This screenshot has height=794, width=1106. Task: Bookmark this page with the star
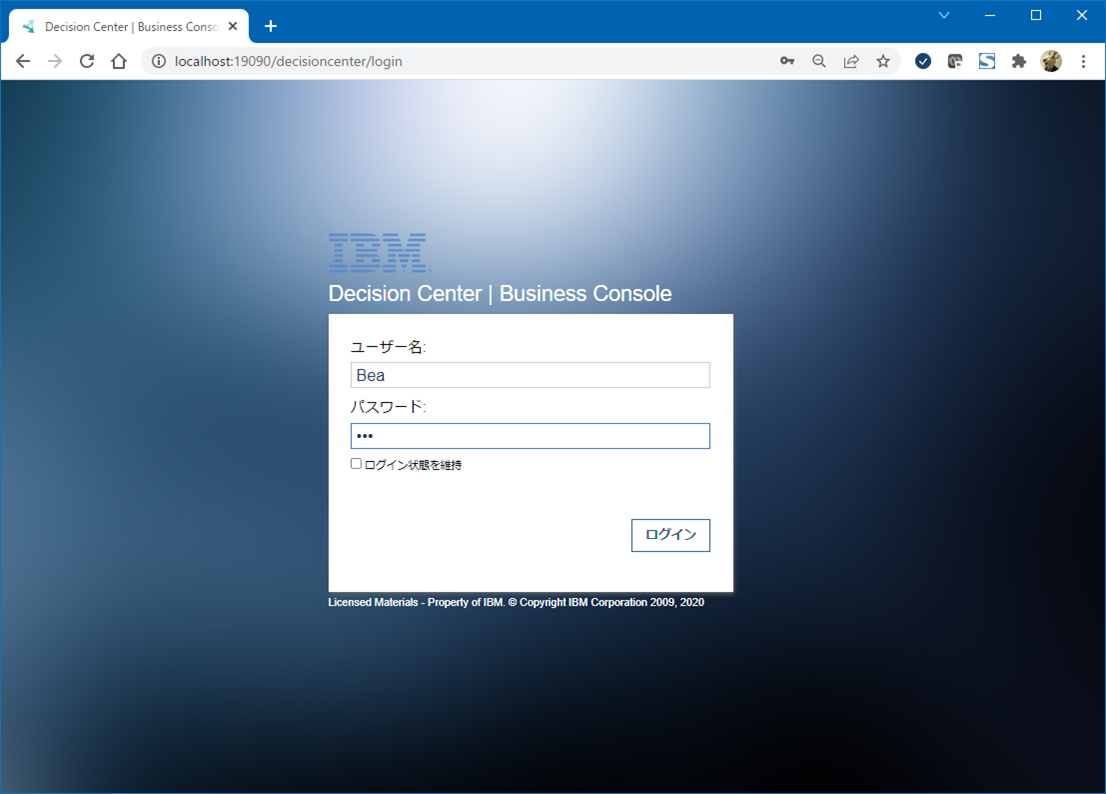pos(883,61)
